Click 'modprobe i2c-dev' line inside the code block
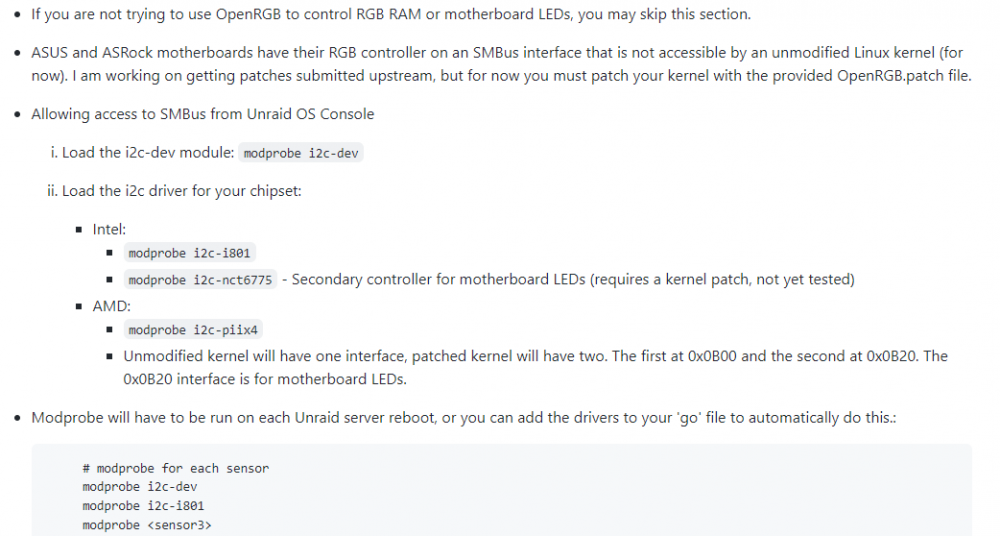The height and width of the screenshot is (536, 1000). 140,487
